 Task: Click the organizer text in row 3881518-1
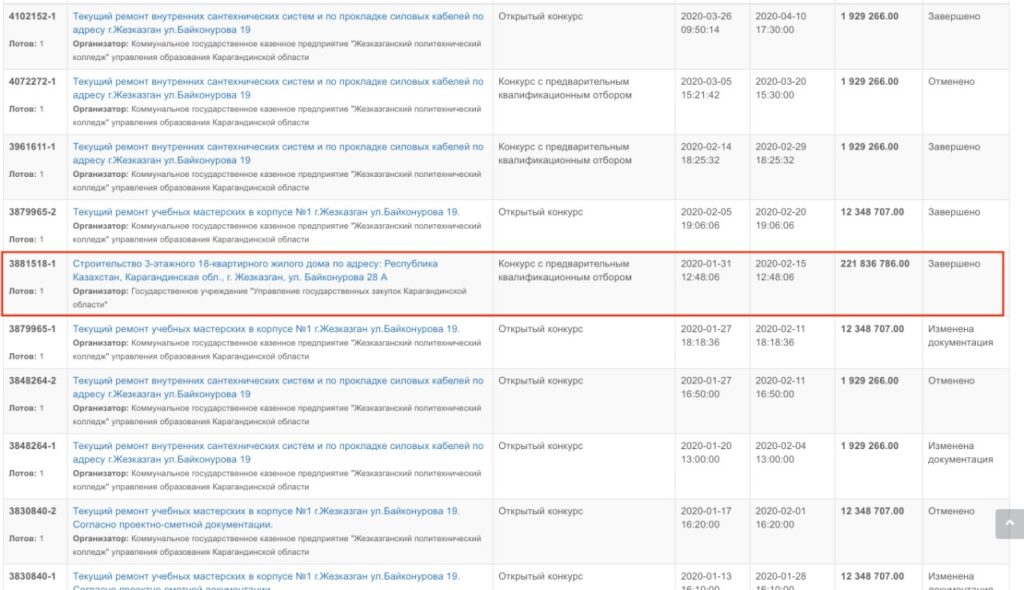(270, 297)
